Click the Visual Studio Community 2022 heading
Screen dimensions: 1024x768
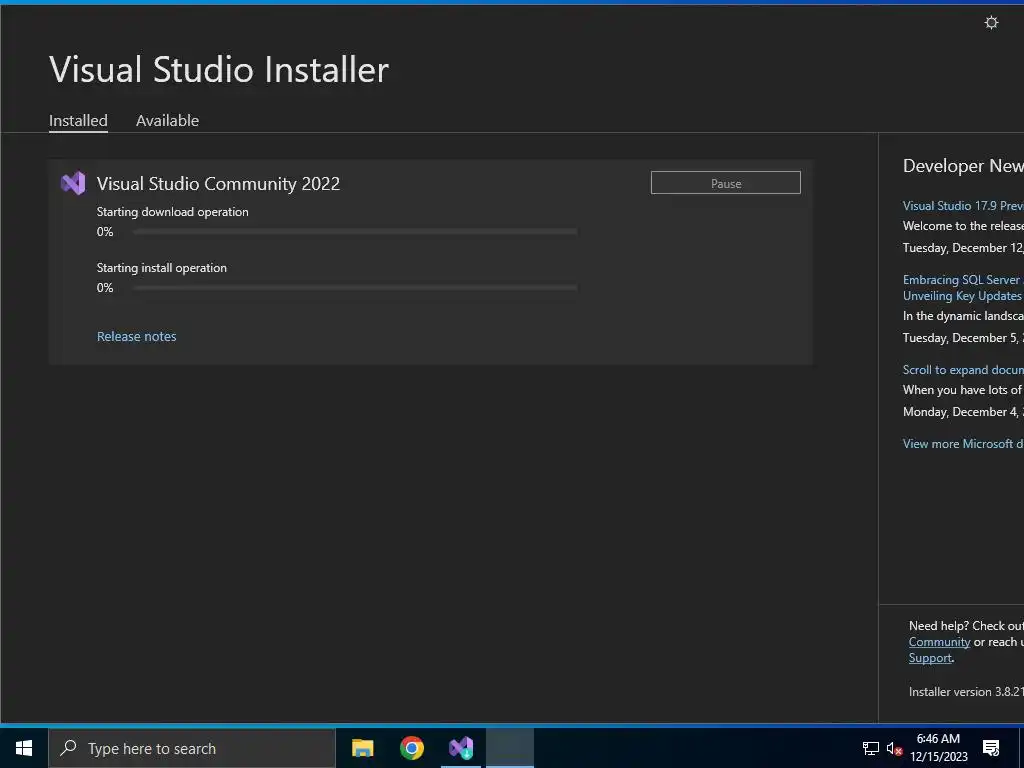[218, 184]
